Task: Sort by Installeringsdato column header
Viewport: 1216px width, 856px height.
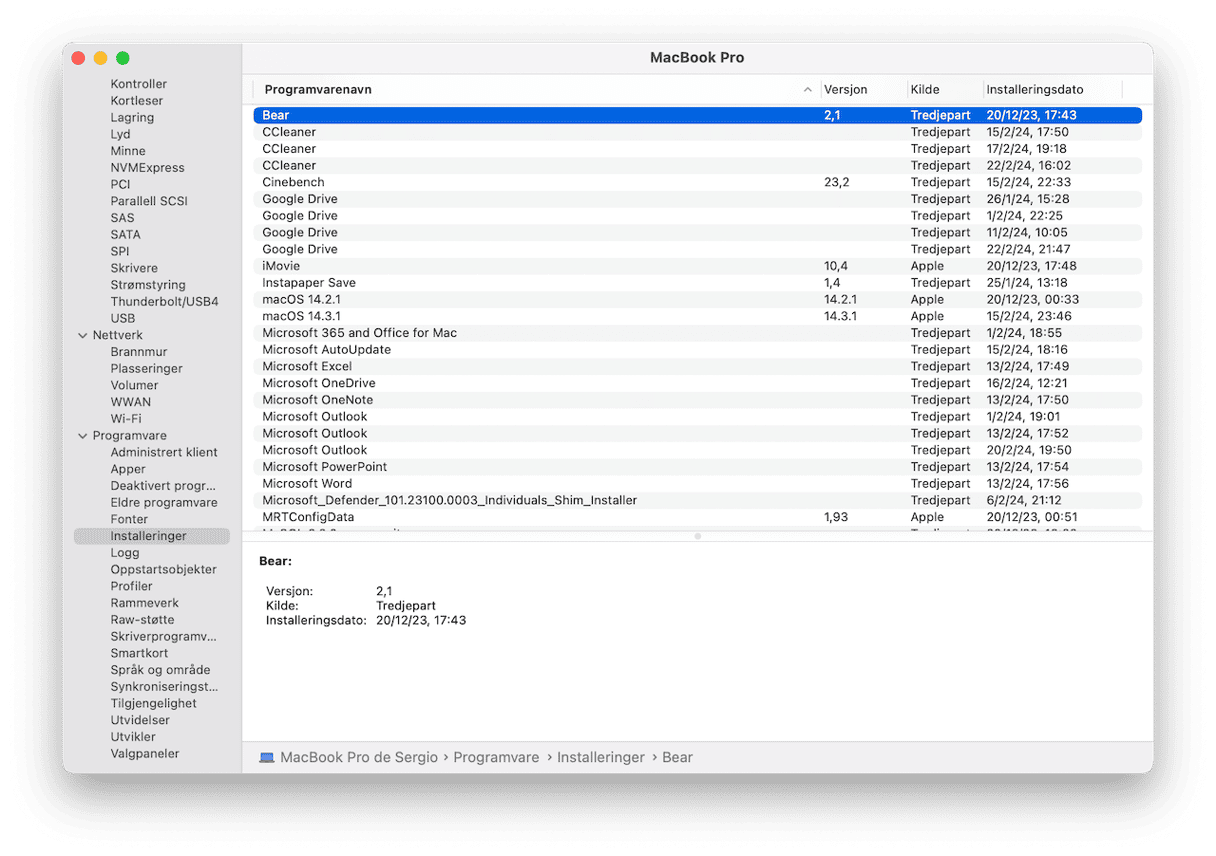Action: coord(1035,90)
